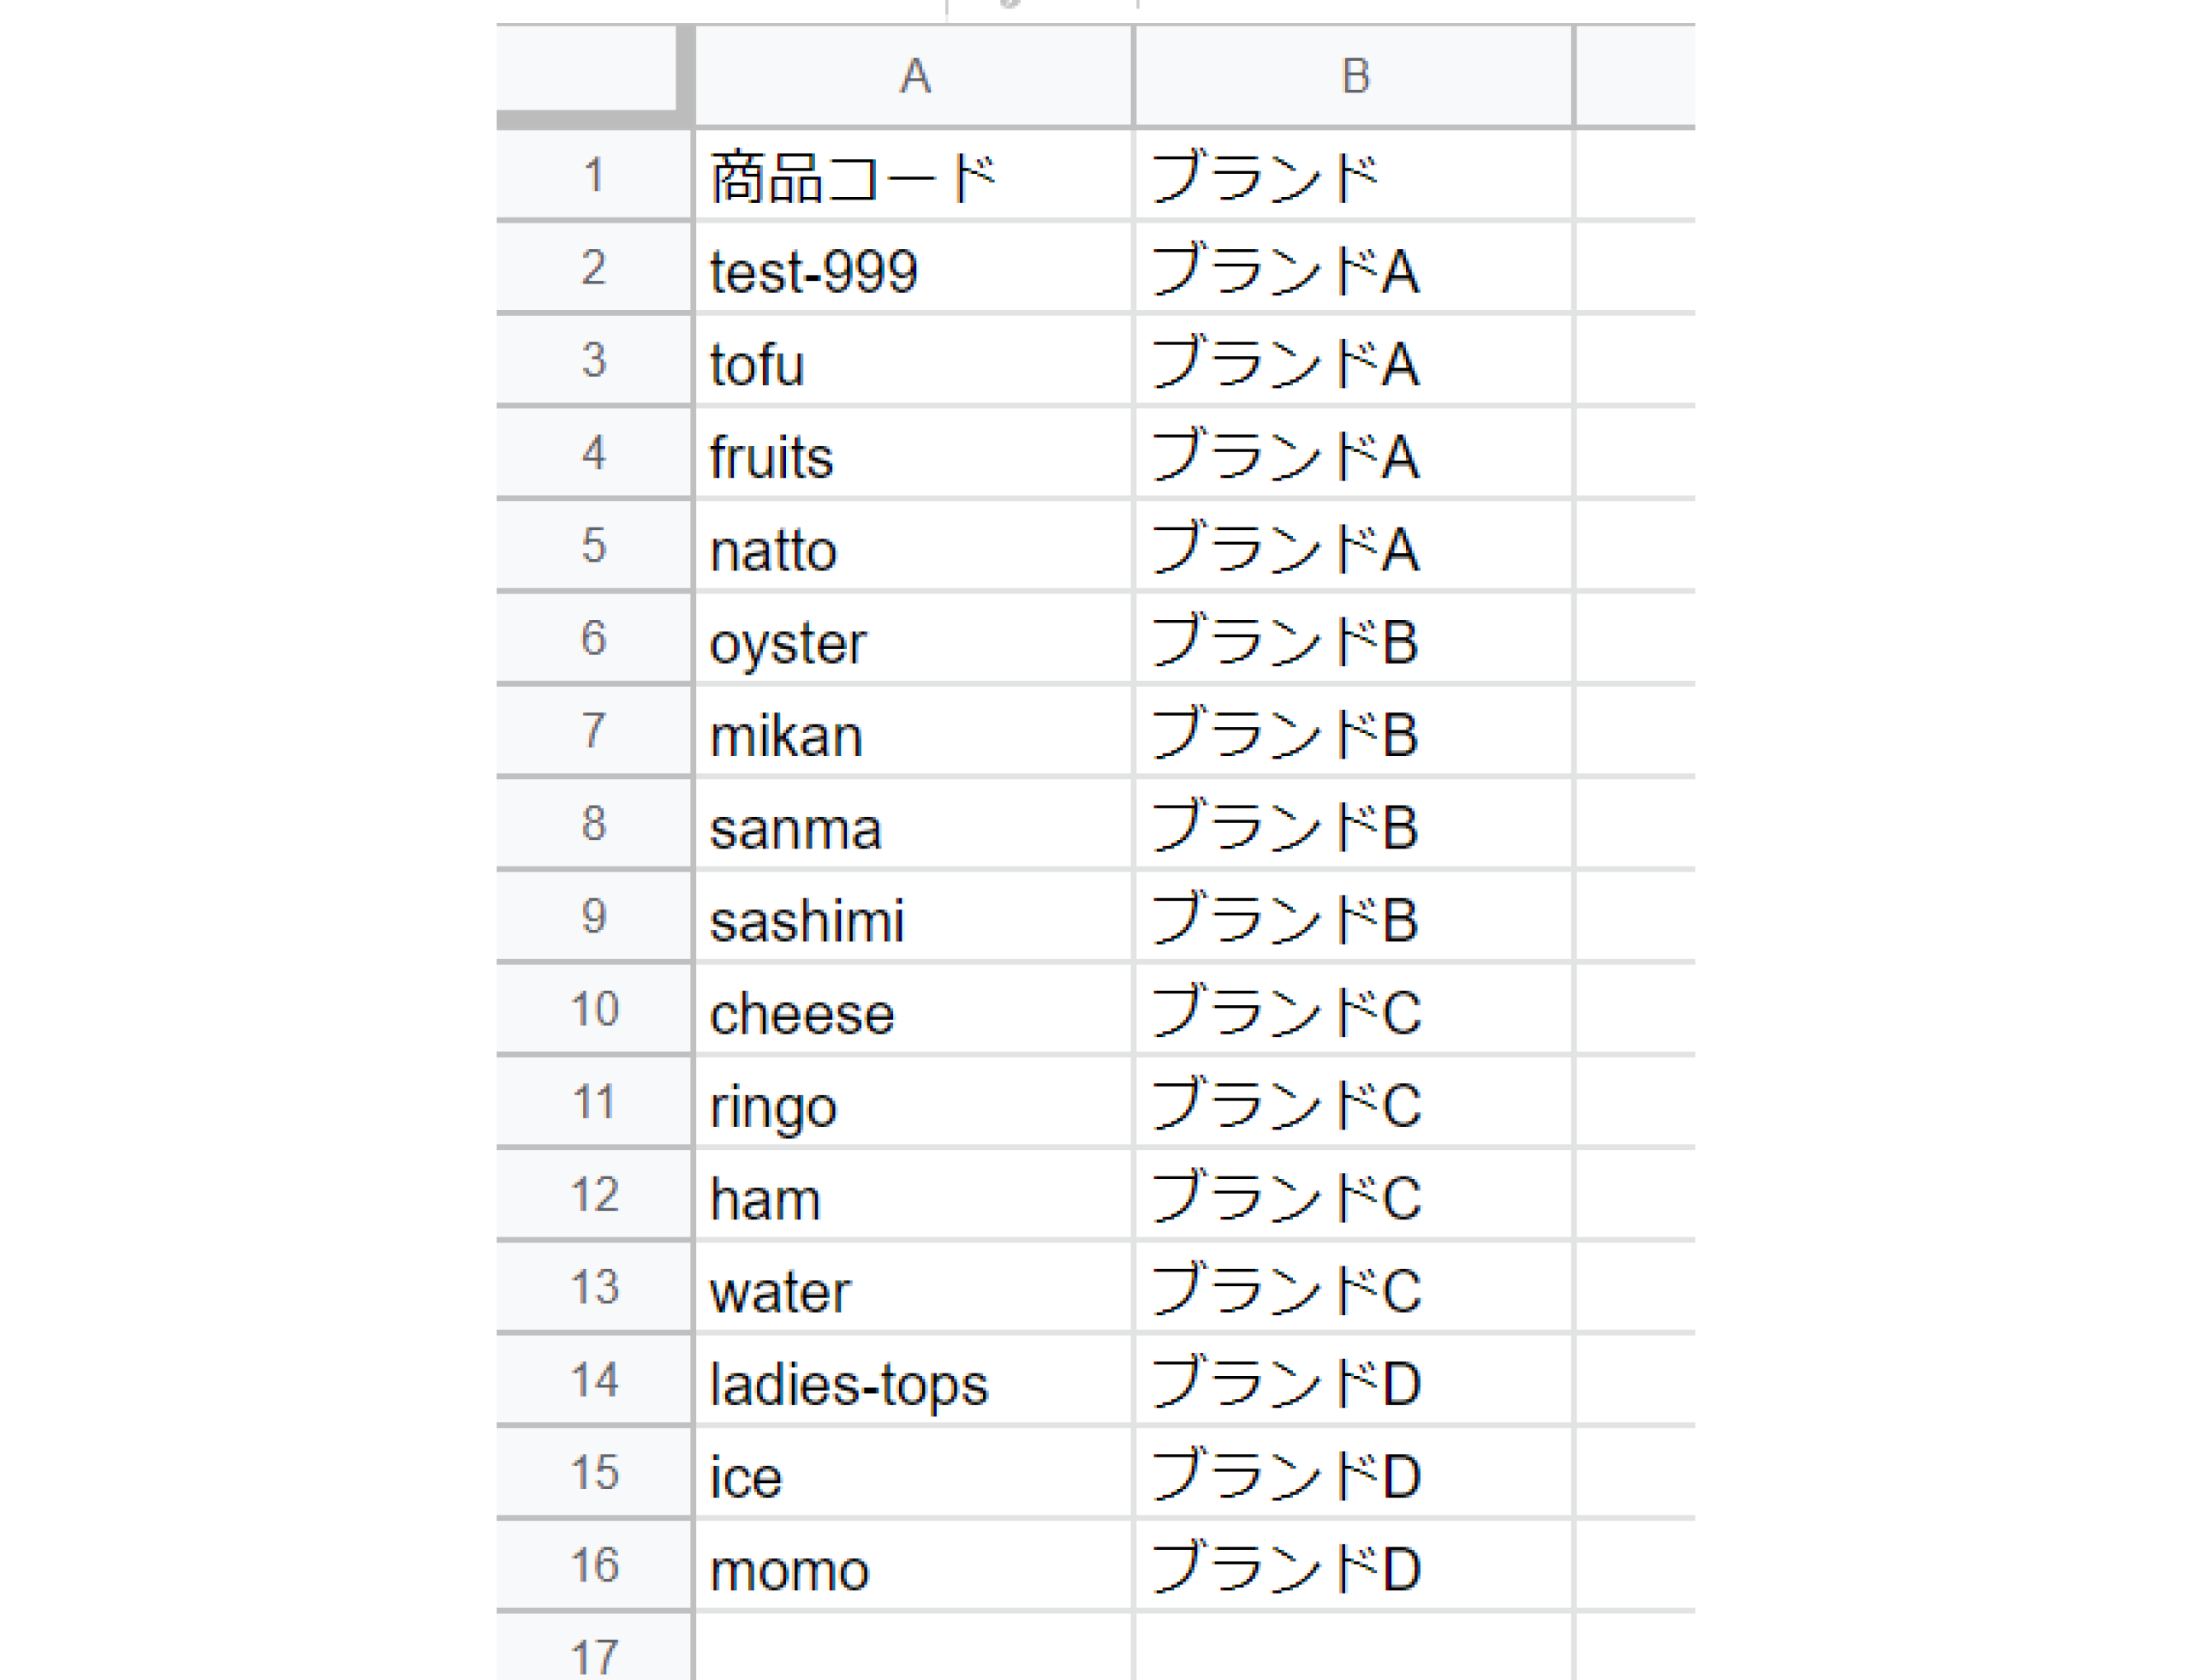Click the ブランド header cell in B1
2192x1680 pixels.
[1353, 177]
